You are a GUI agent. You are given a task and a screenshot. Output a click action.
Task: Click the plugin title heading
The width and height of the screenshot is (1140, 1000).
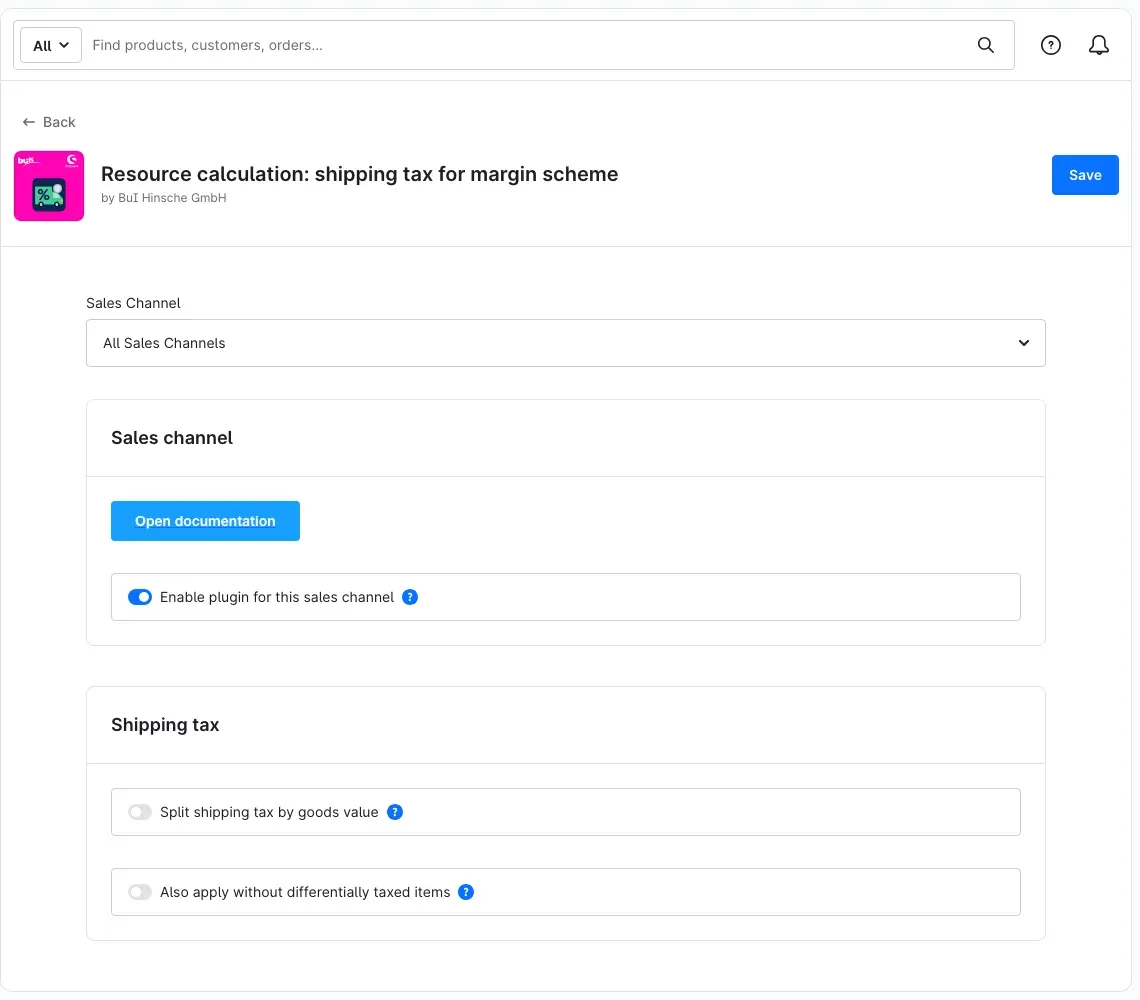click(359, 174)
